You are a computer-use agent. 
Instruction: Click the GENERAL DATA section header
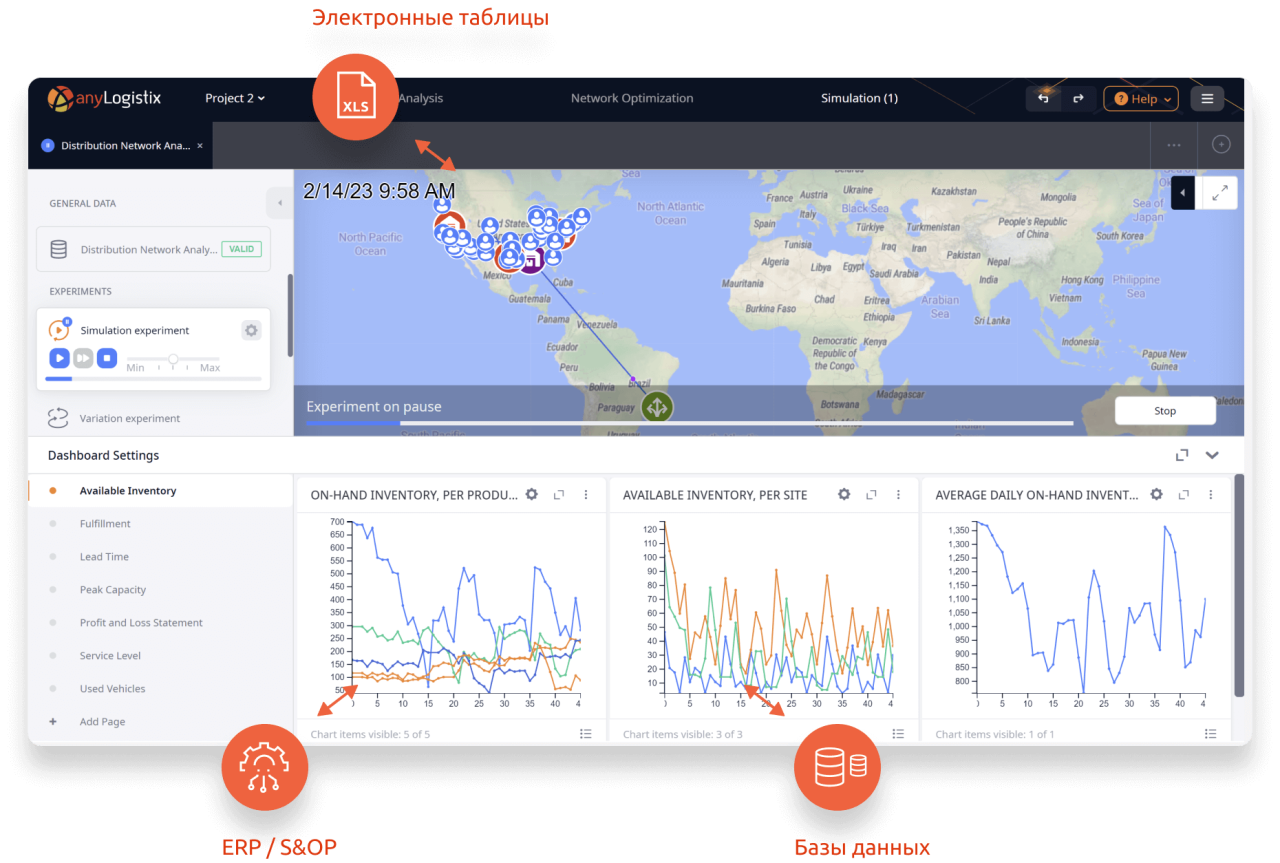click(x=83, y=203)
